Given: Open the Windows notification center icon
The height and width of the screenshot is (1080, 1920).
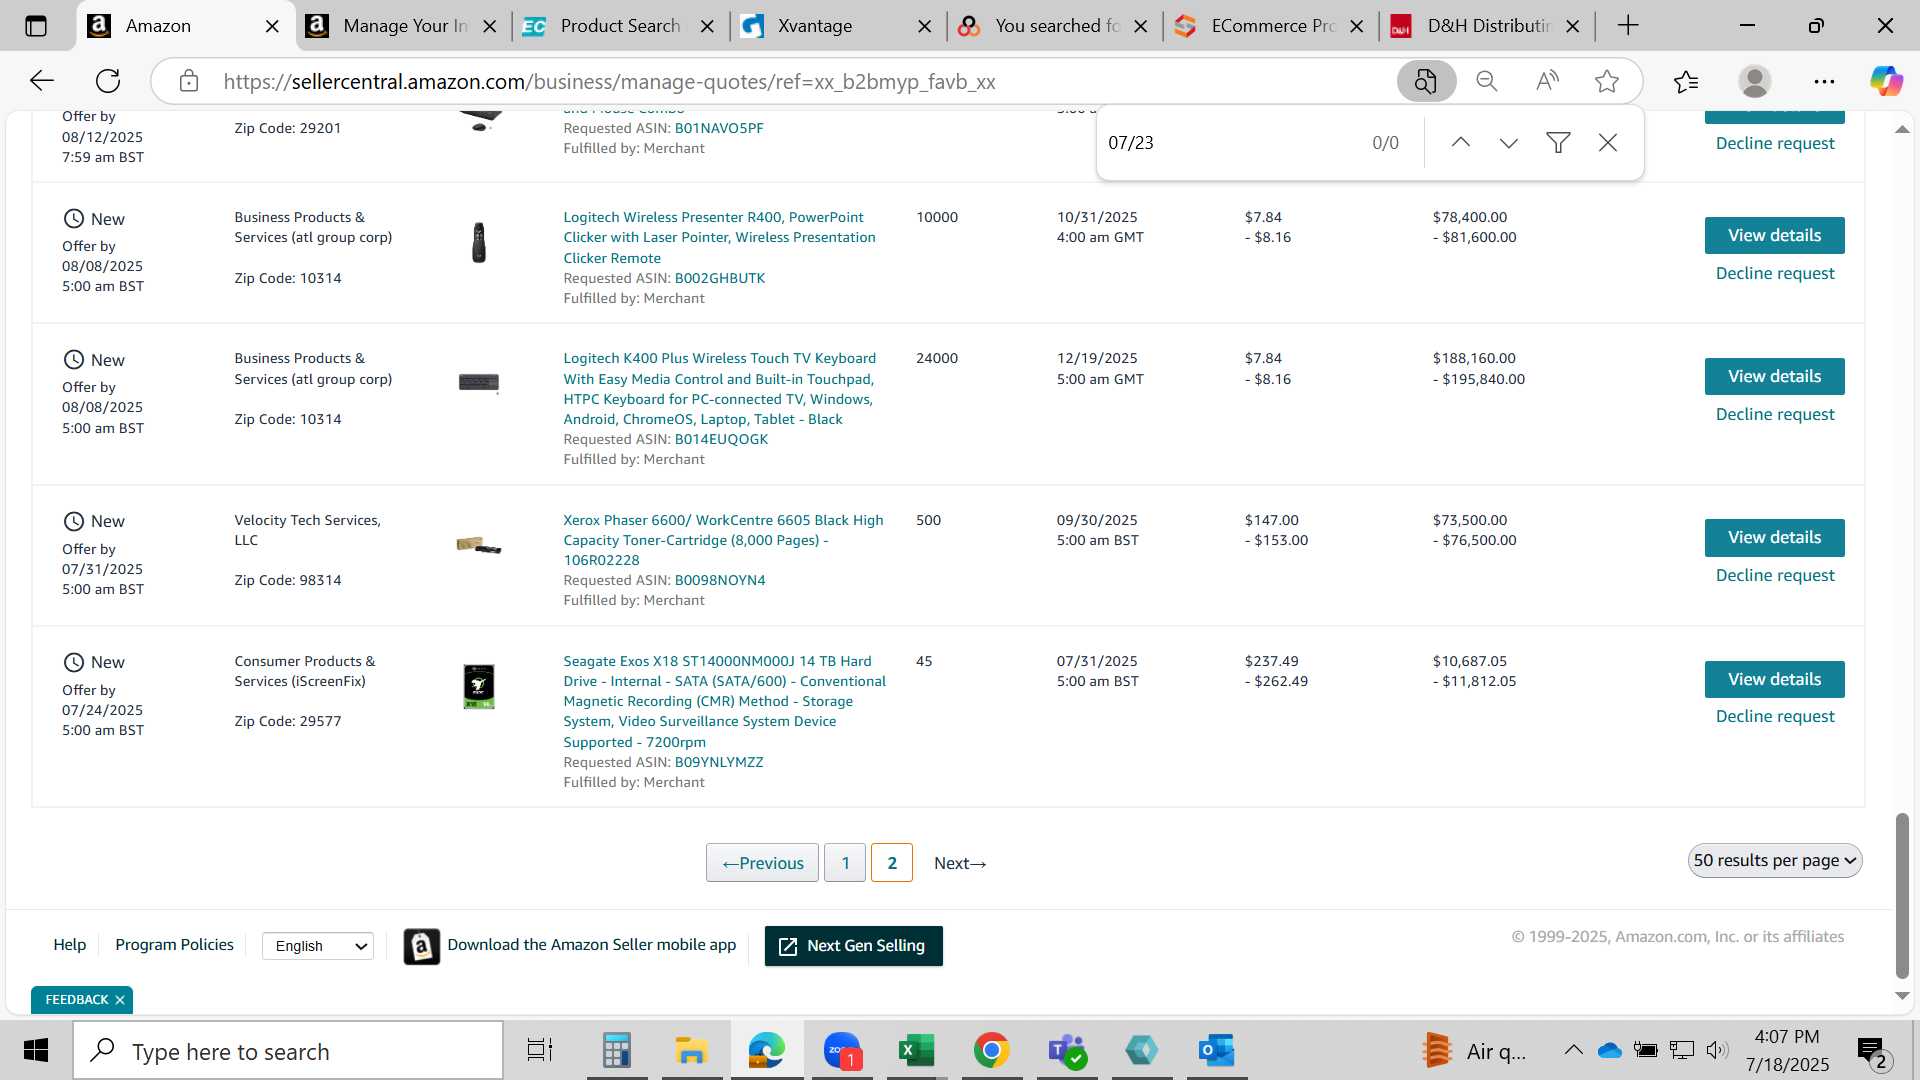Looking at the screenshot, I should pyautogui.click(x=1871, y=1051).
